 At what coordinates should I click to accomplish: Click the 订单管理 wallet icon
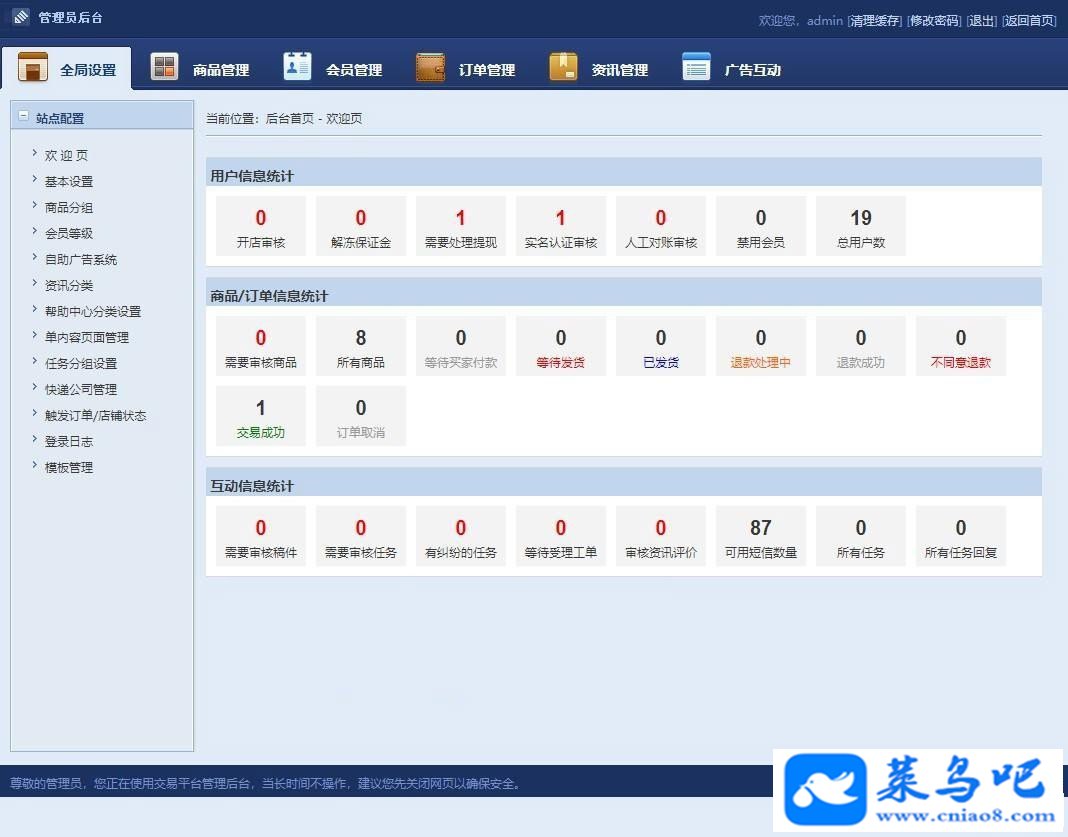coord(430,67)
